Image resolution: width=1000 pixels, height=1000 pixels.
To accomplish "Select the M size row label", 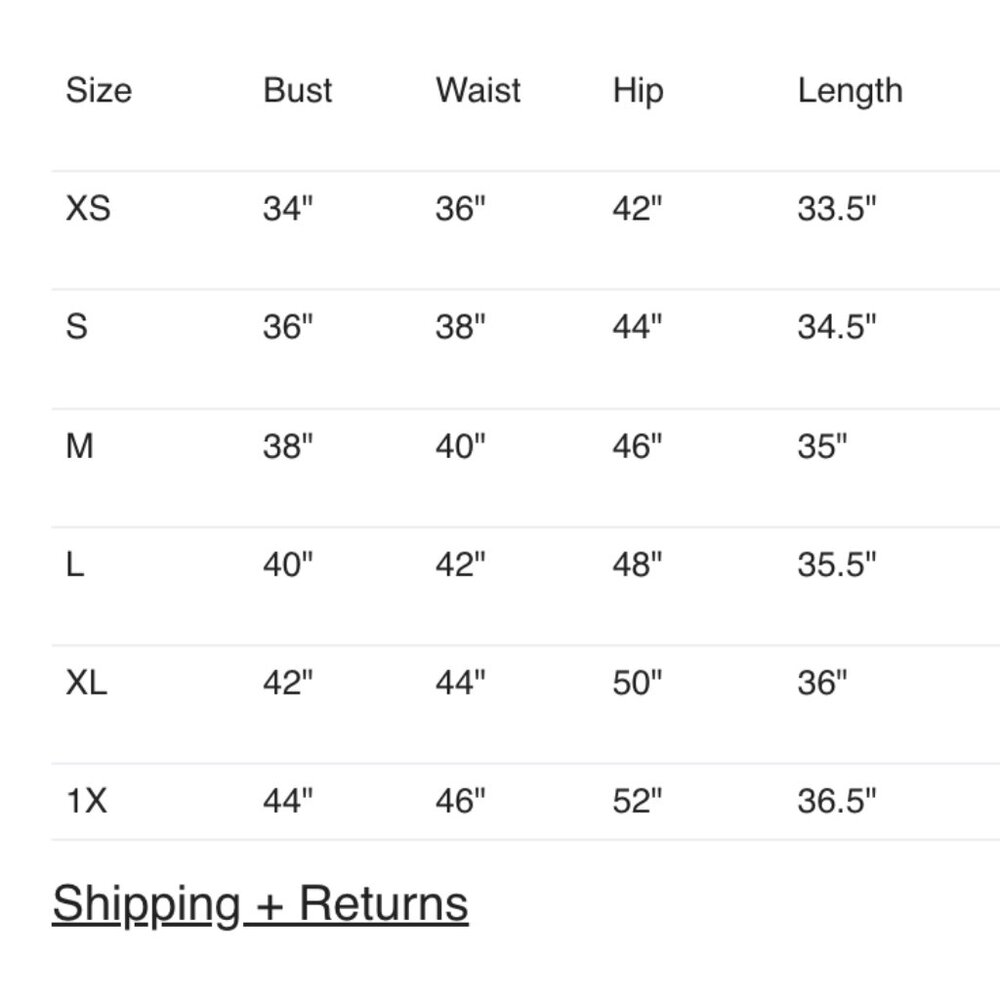I will 80,446.
